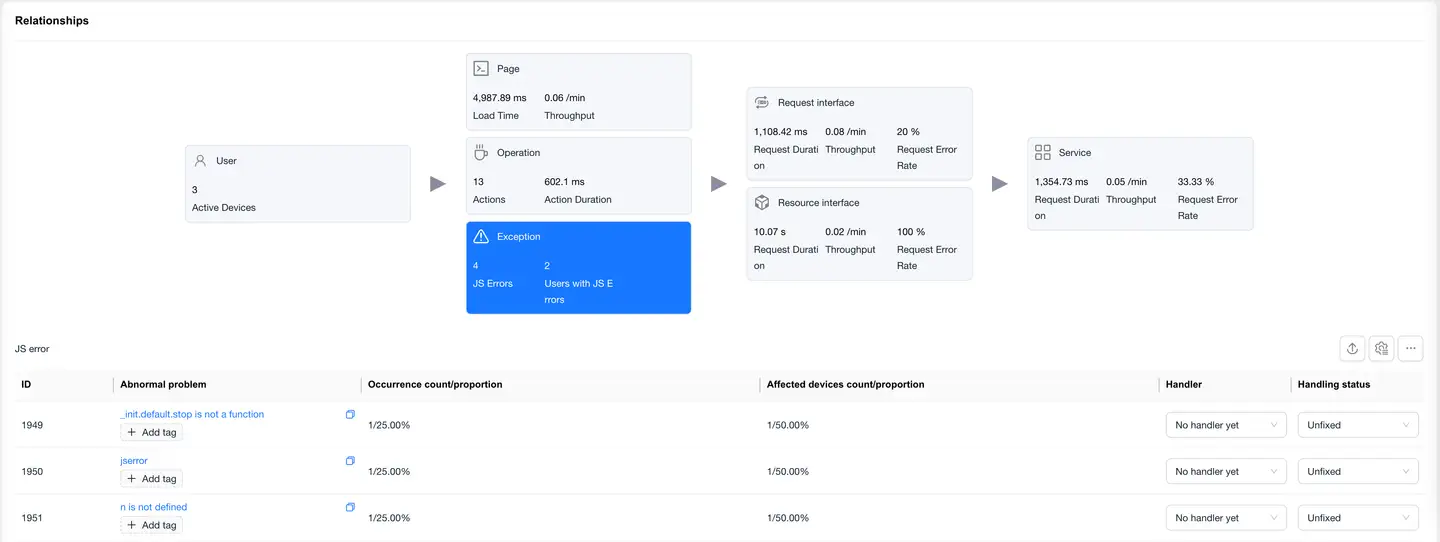Viewport: 1440px width, 542px height.
Task: Add tag to error 1949
Action: (x=152, y=433)
